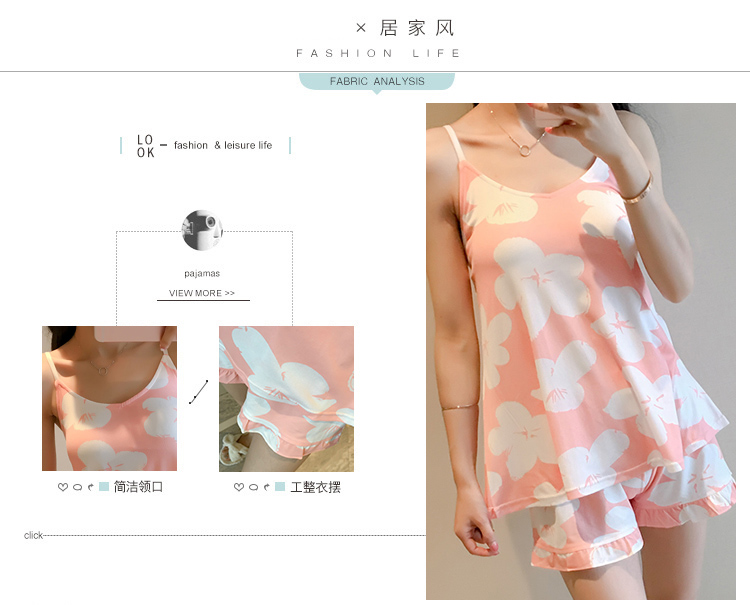Click the share arrow icon beside 简洁领口
The height and width of the screenshot is (605, 750).
click(x=90, y=487)
